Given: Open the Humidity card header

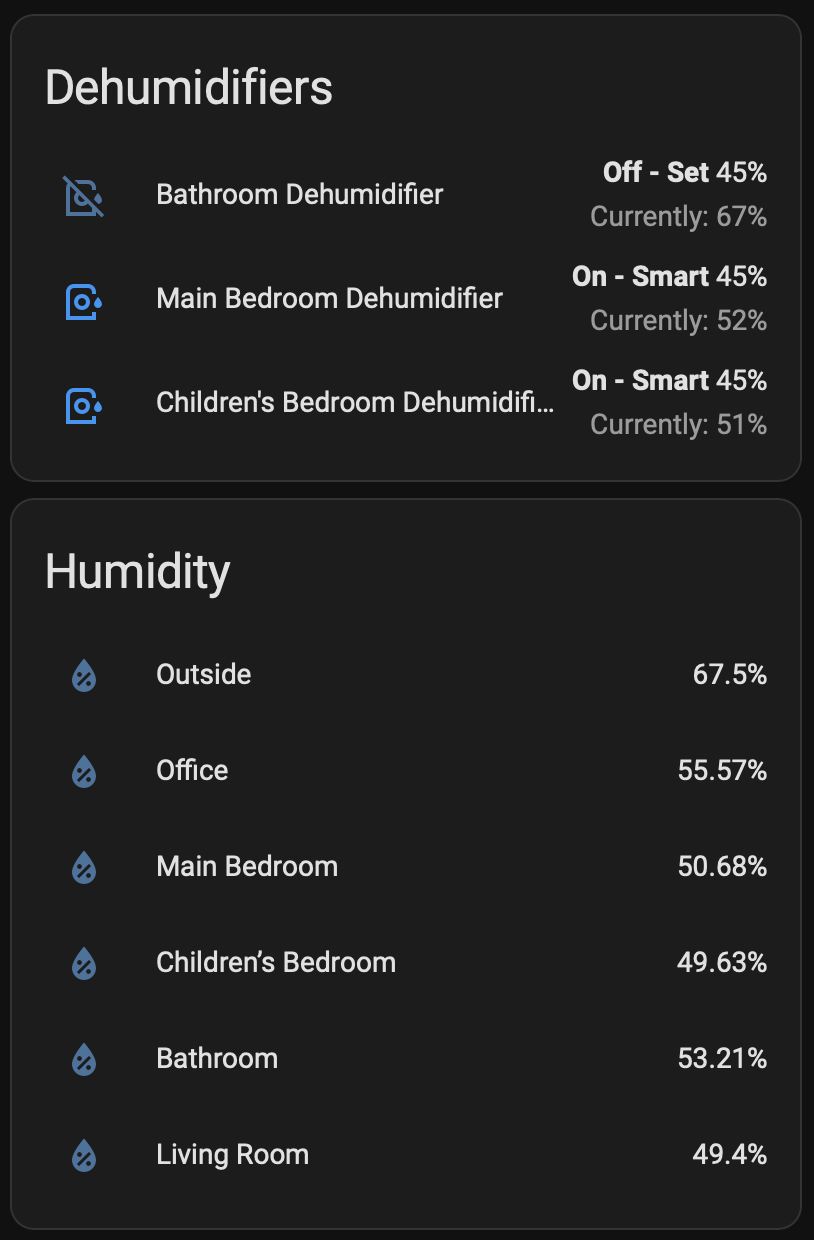Looking at the screenshot, I should [139, 570].
